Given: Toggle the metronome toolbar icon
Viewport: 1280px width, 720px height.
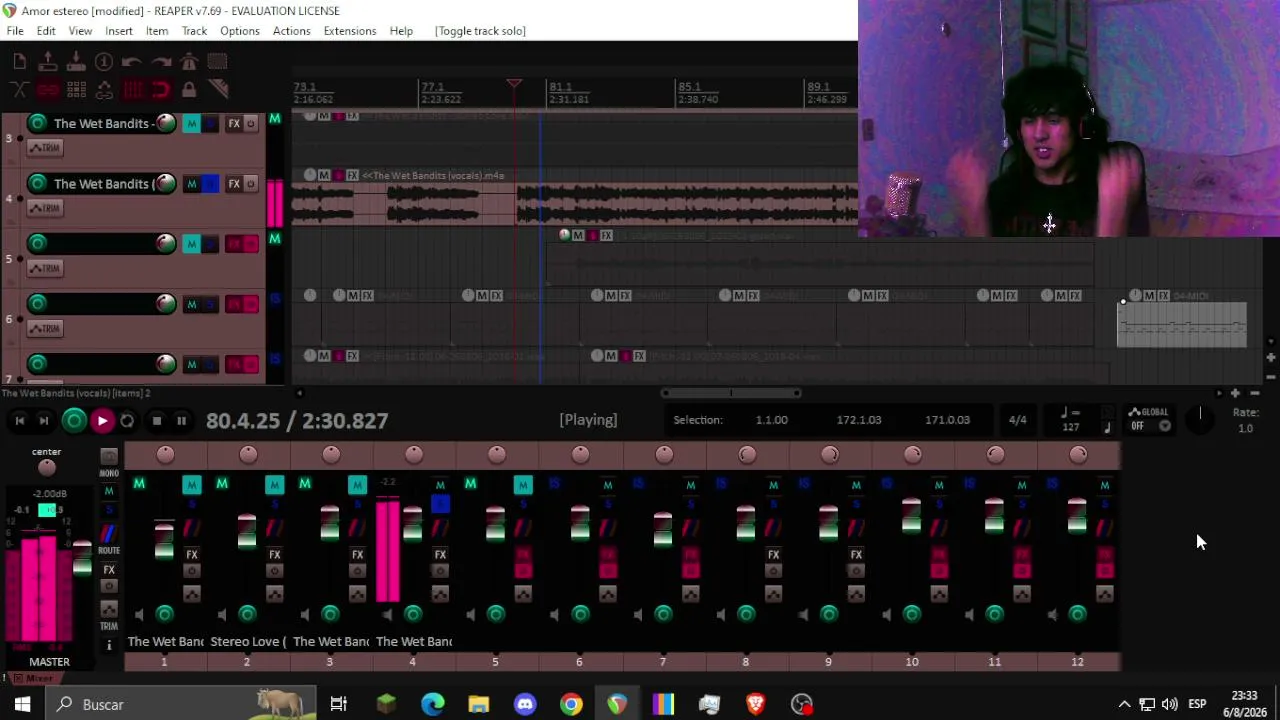Looking at the screenshot, I should pyautogui.click(x=189, y=62).
